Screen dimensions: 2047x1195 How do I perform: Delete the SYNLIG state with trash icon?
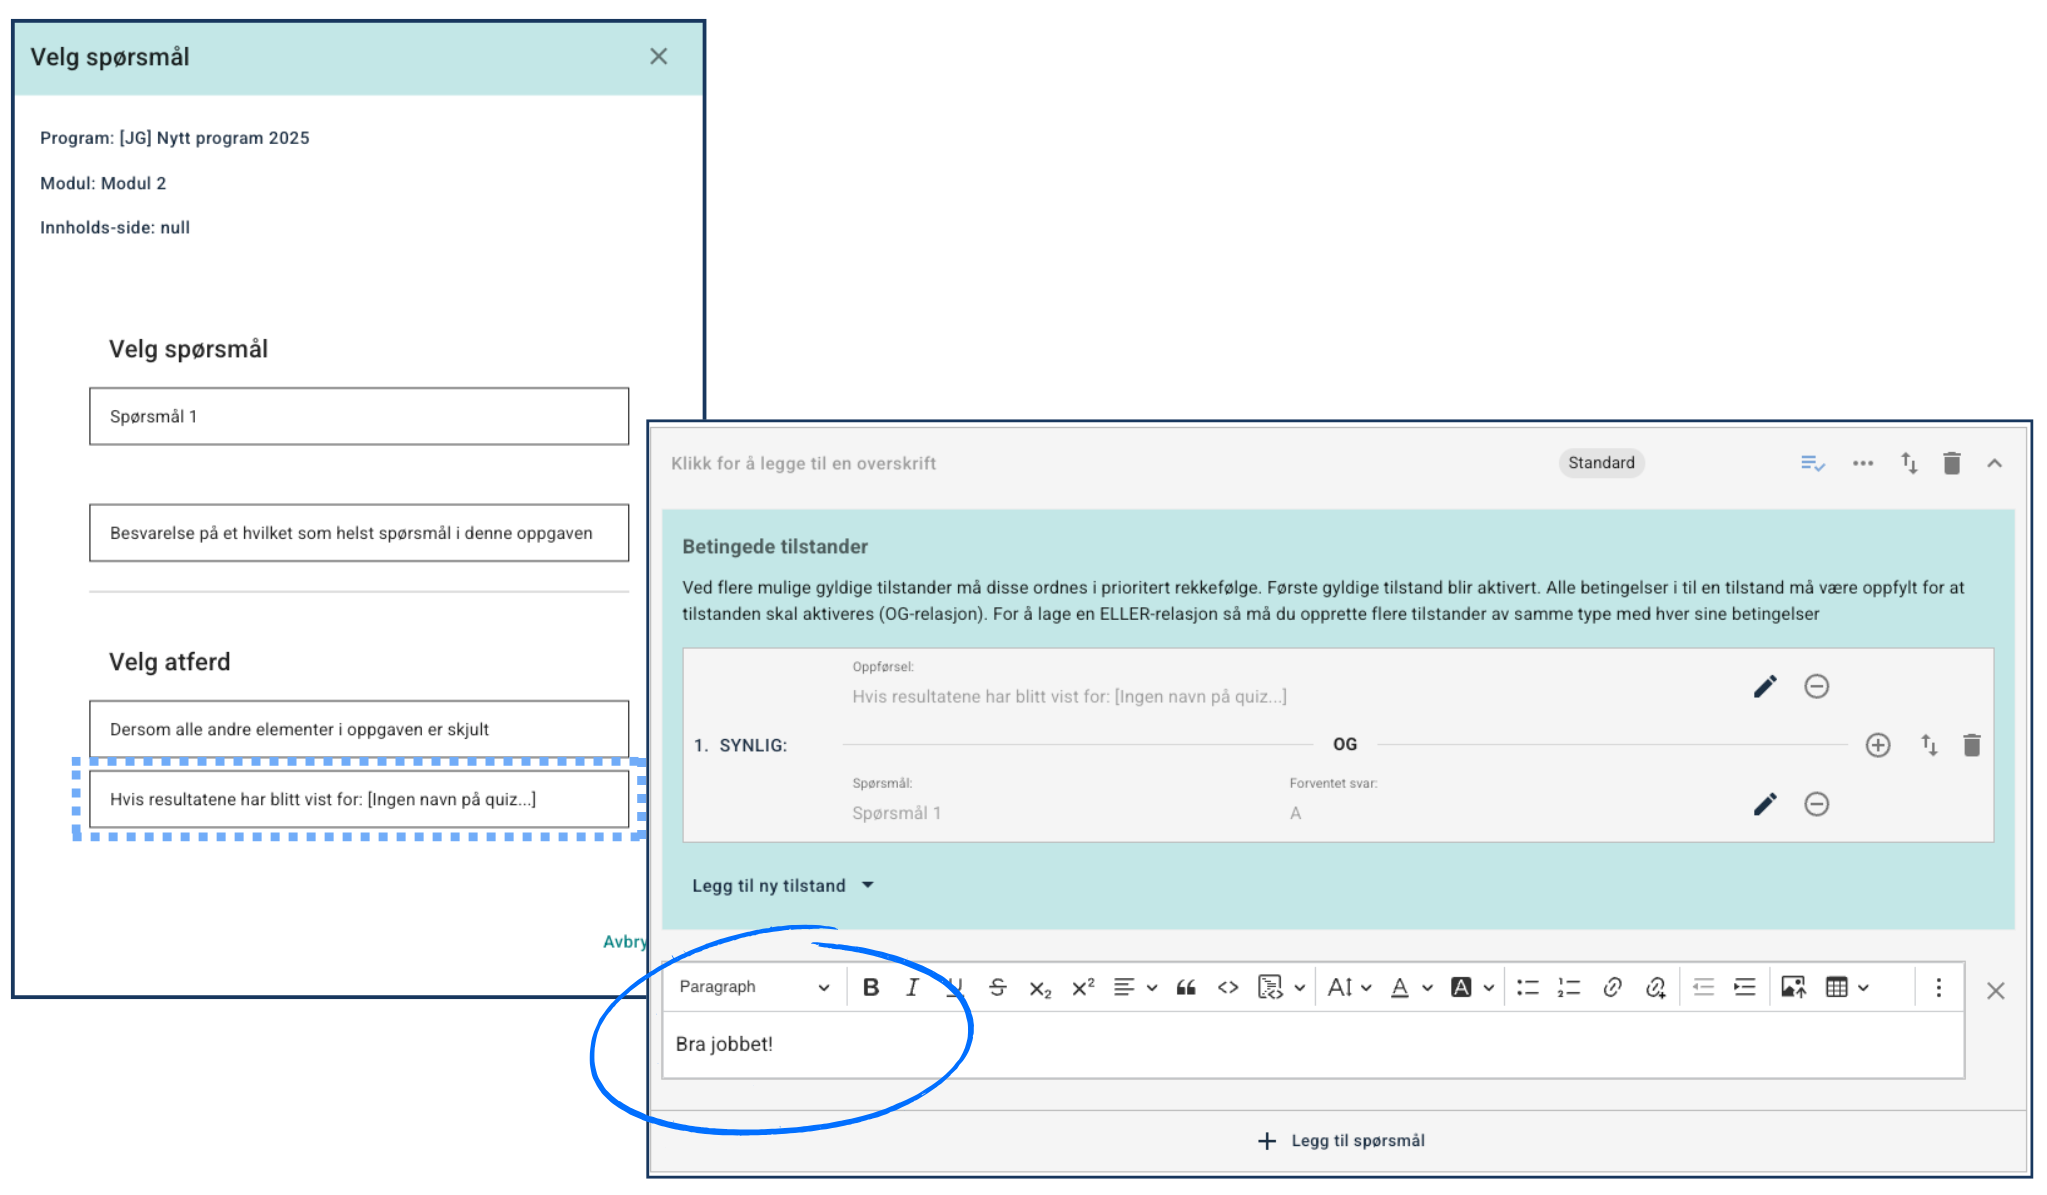point(1971,745)
